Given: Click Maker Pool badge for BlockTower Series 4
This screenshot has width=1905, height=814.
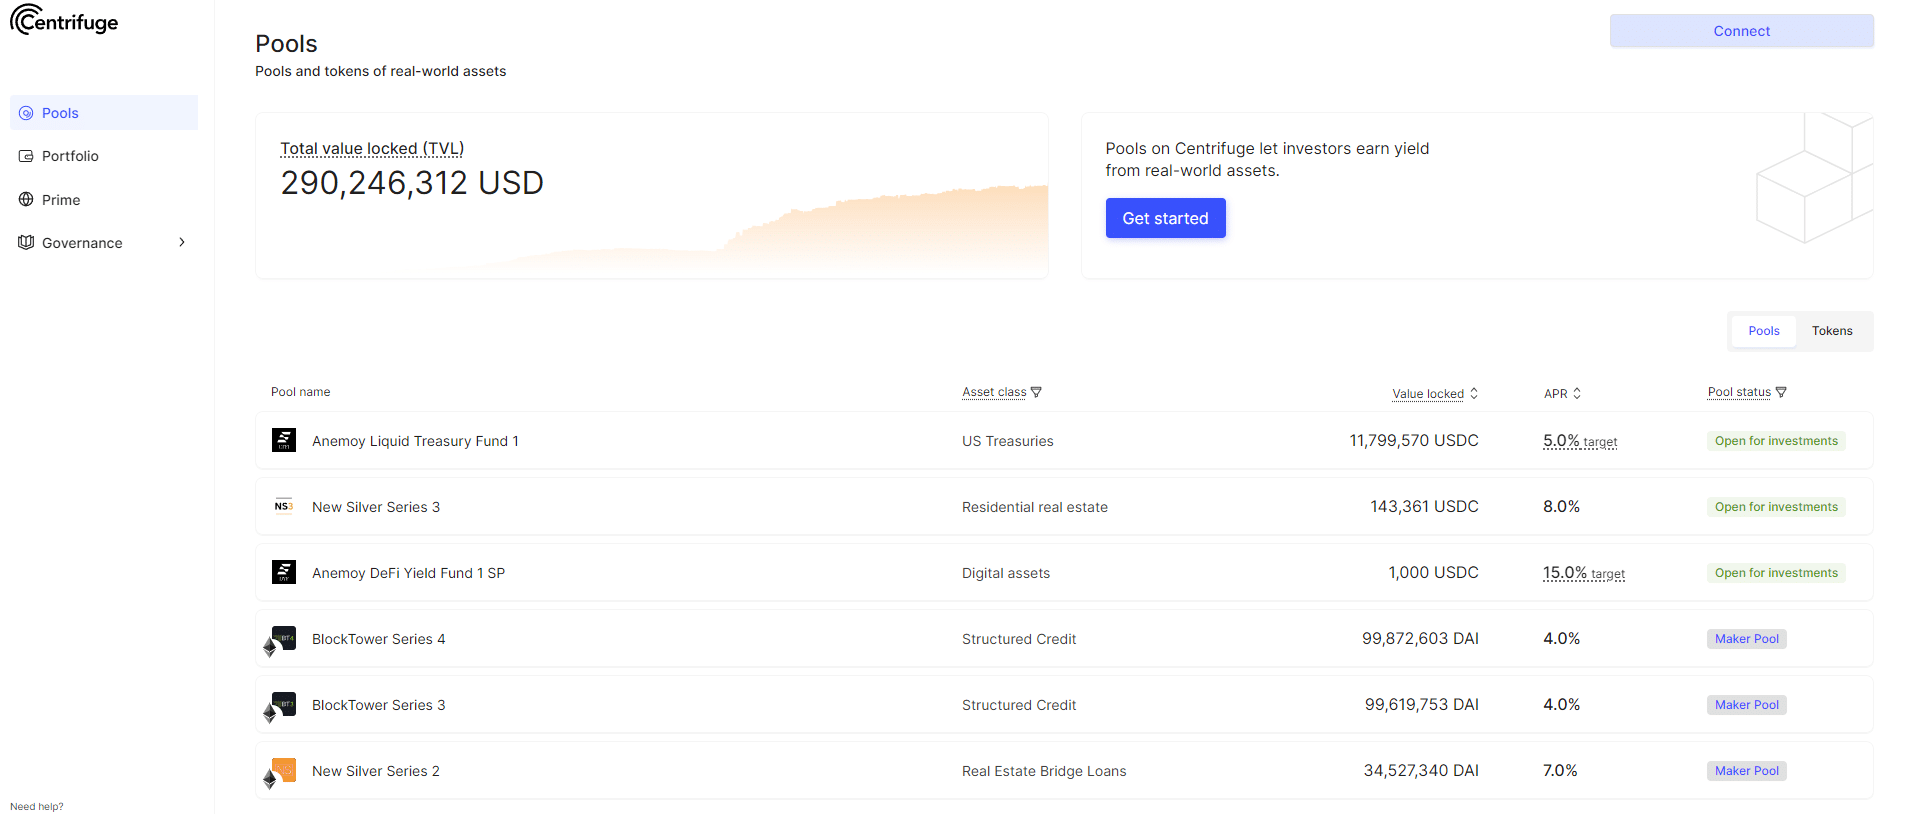Looking at the screenshot, I should [1747, 639].
